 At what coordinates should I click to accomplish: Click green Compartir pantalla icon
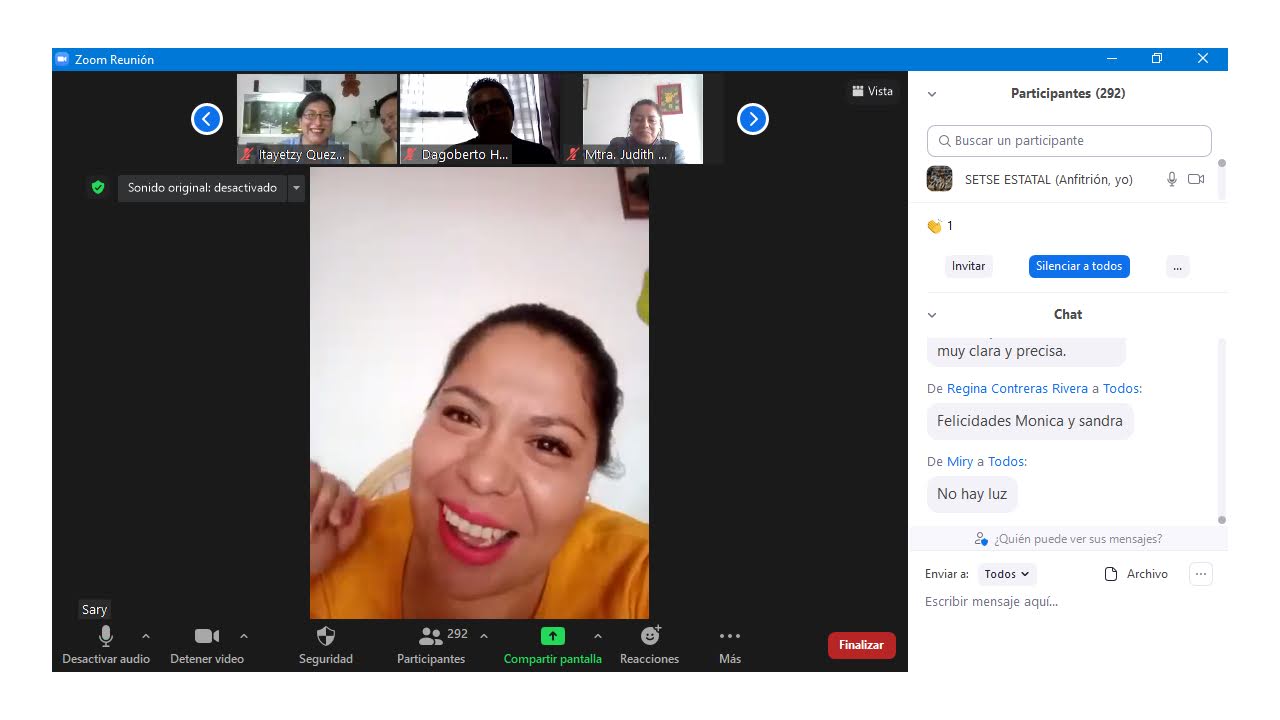(553, 636)
